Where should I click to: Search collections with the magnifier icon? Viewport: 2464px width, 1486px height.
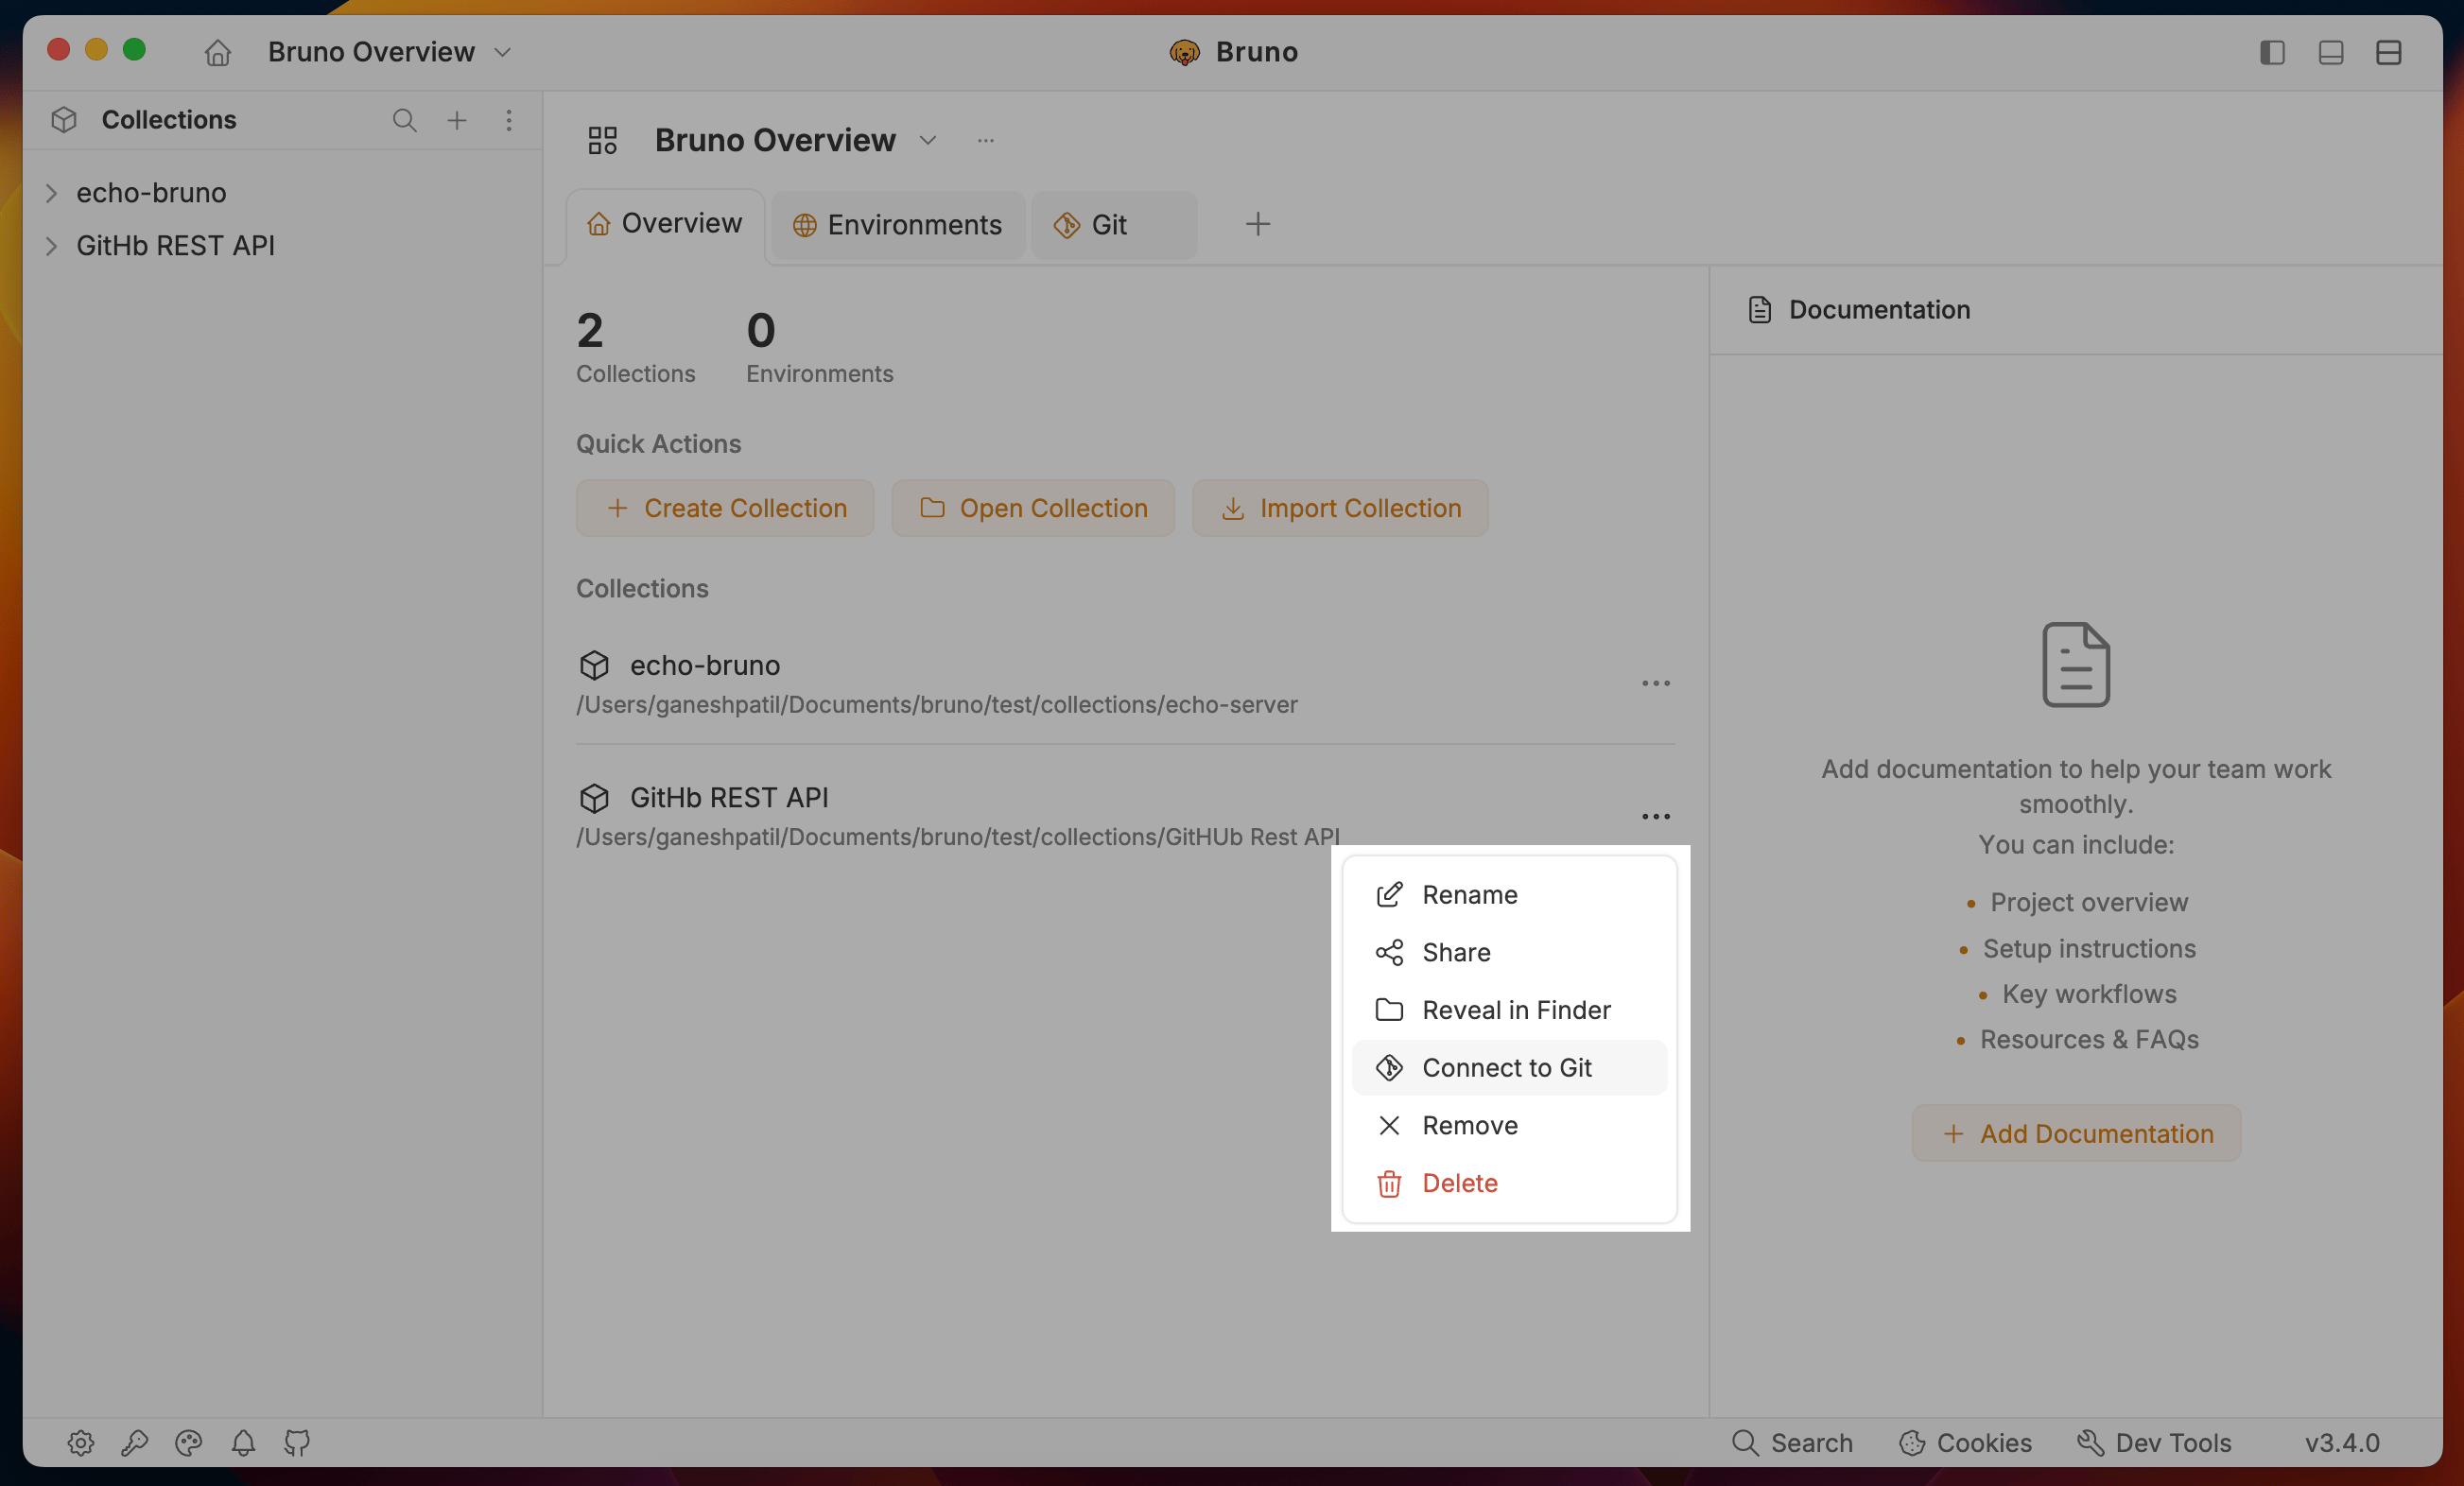point(404,120)
